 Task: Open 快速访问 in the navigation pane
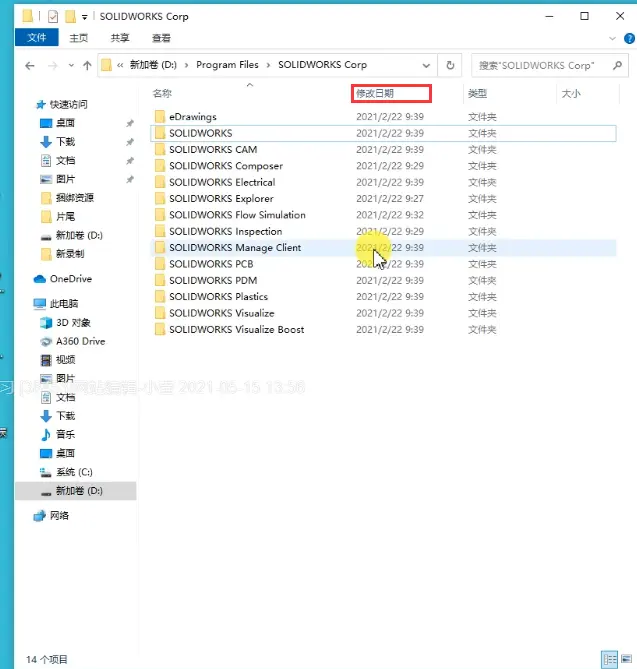(x=68, y=105)
